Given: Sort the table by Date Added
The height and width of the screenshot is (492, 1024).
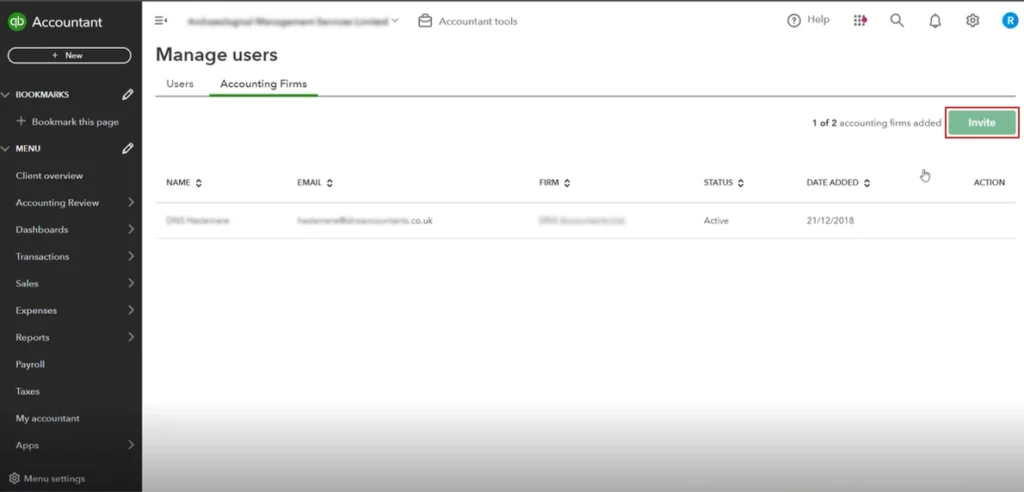Looking at the screenshot, I should point(838,183).
